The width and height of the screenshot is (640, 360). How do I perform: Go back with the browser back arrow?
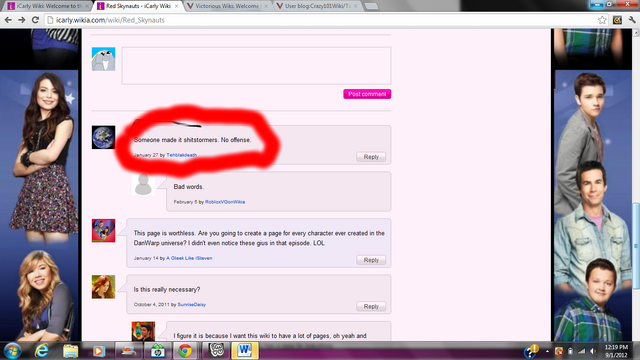click(x=8, y=20)
